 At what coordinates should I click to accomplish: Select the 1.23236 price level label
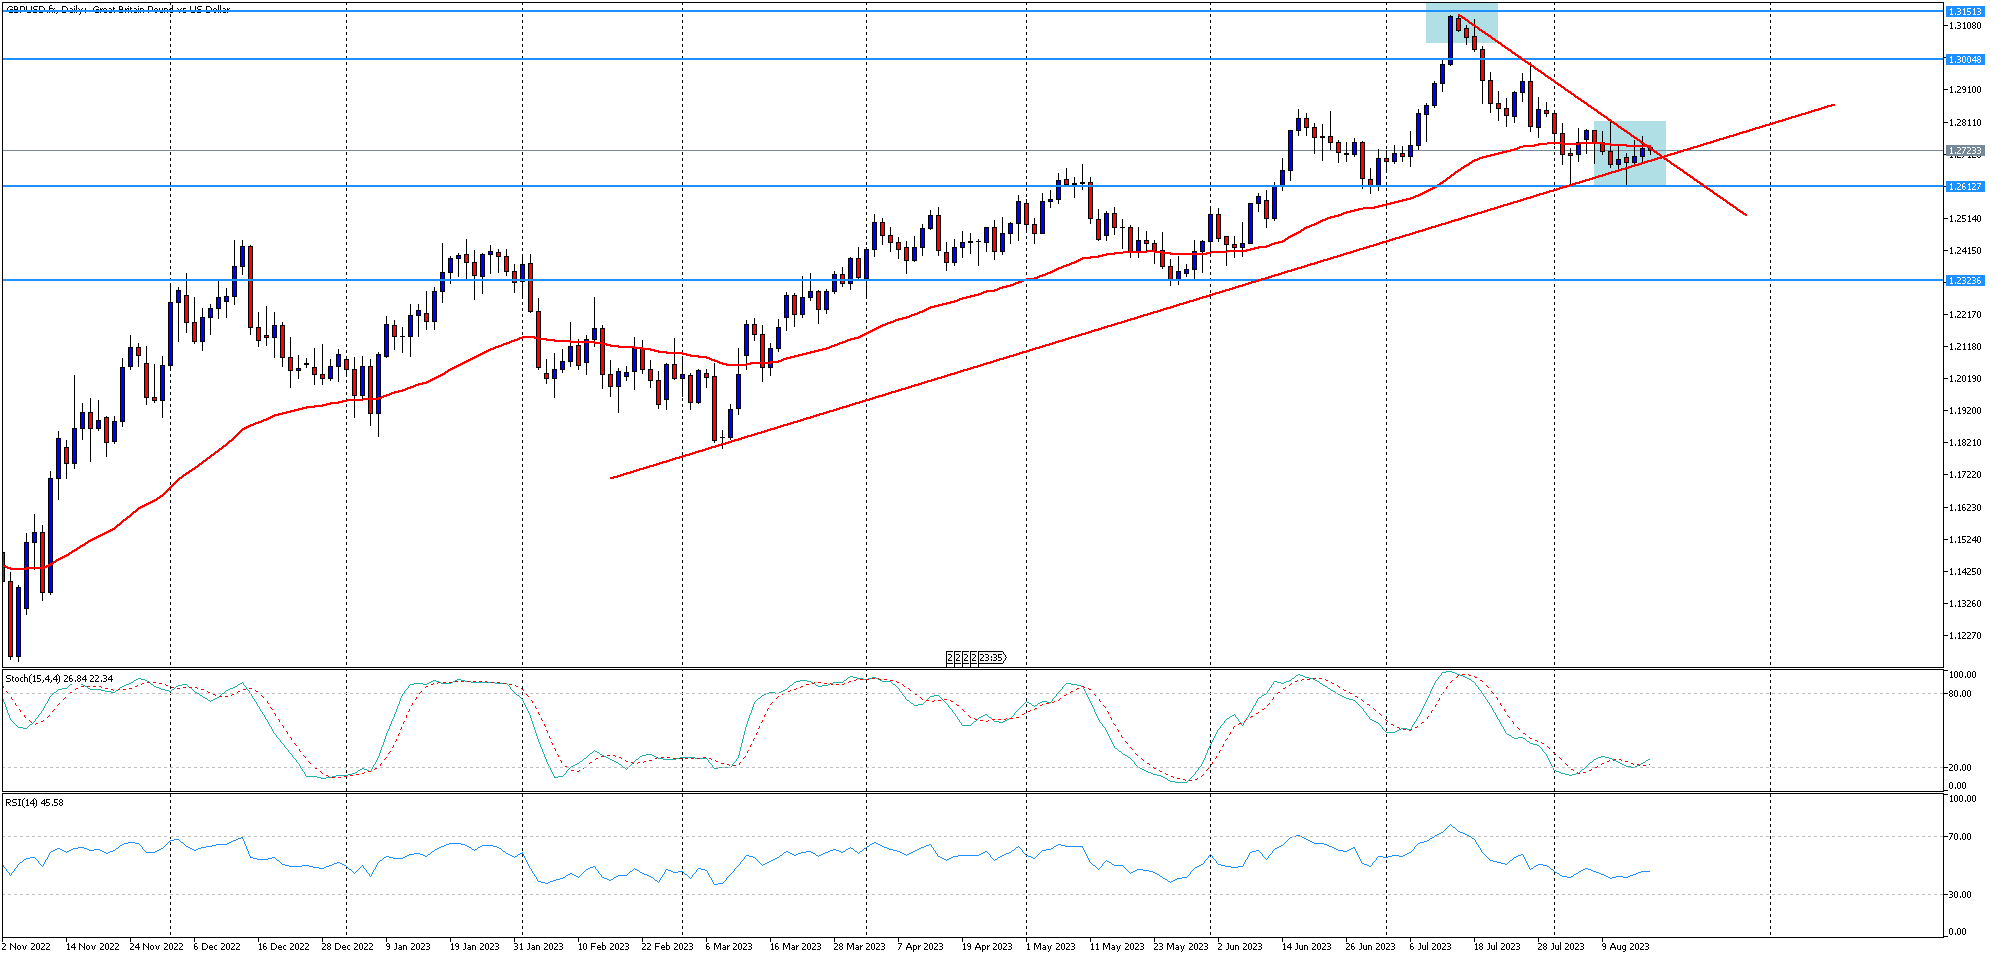(x=1964, y=281)
